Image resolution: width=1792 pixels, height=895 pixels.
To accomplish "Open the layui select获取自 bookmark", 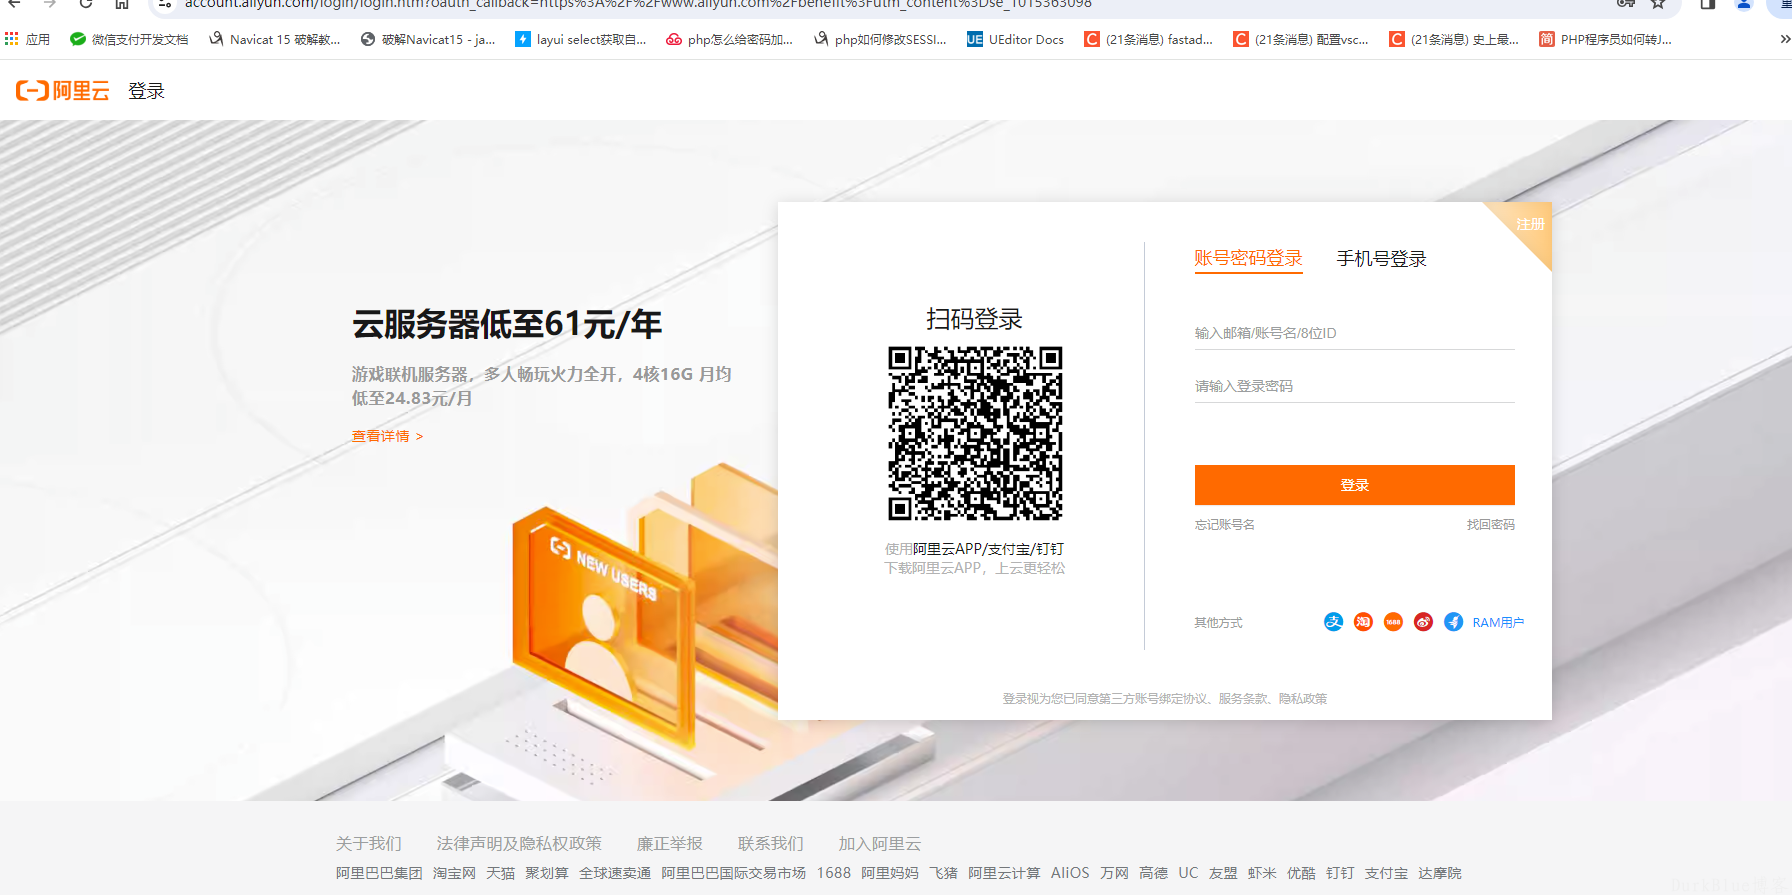I will (x=581, y=40).
